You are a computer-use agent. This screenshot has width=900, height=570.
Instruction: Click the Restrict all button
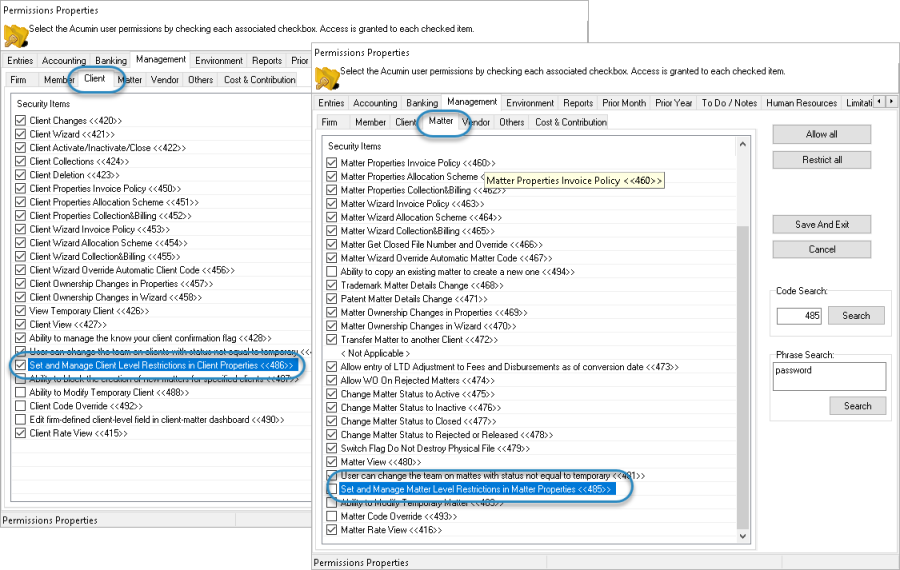[821, 160]
